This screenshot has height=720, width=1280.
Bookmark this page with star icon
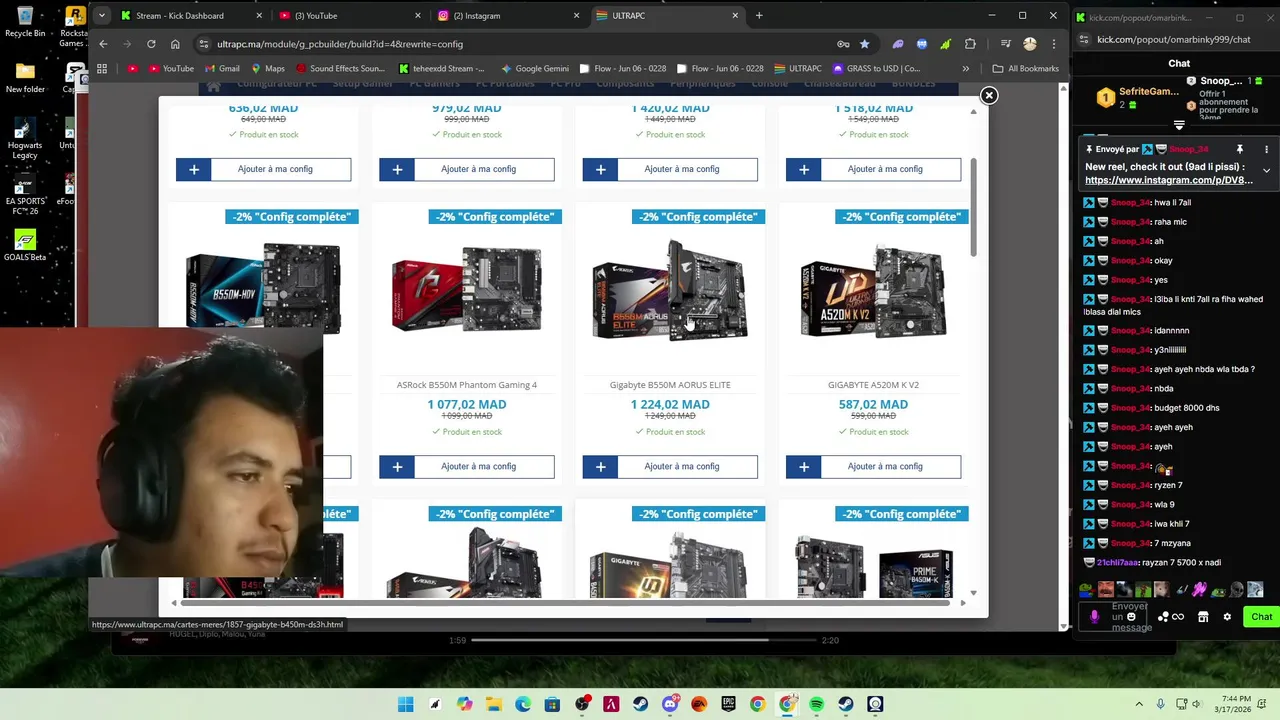pyautogui.click(x=864, y=44)
